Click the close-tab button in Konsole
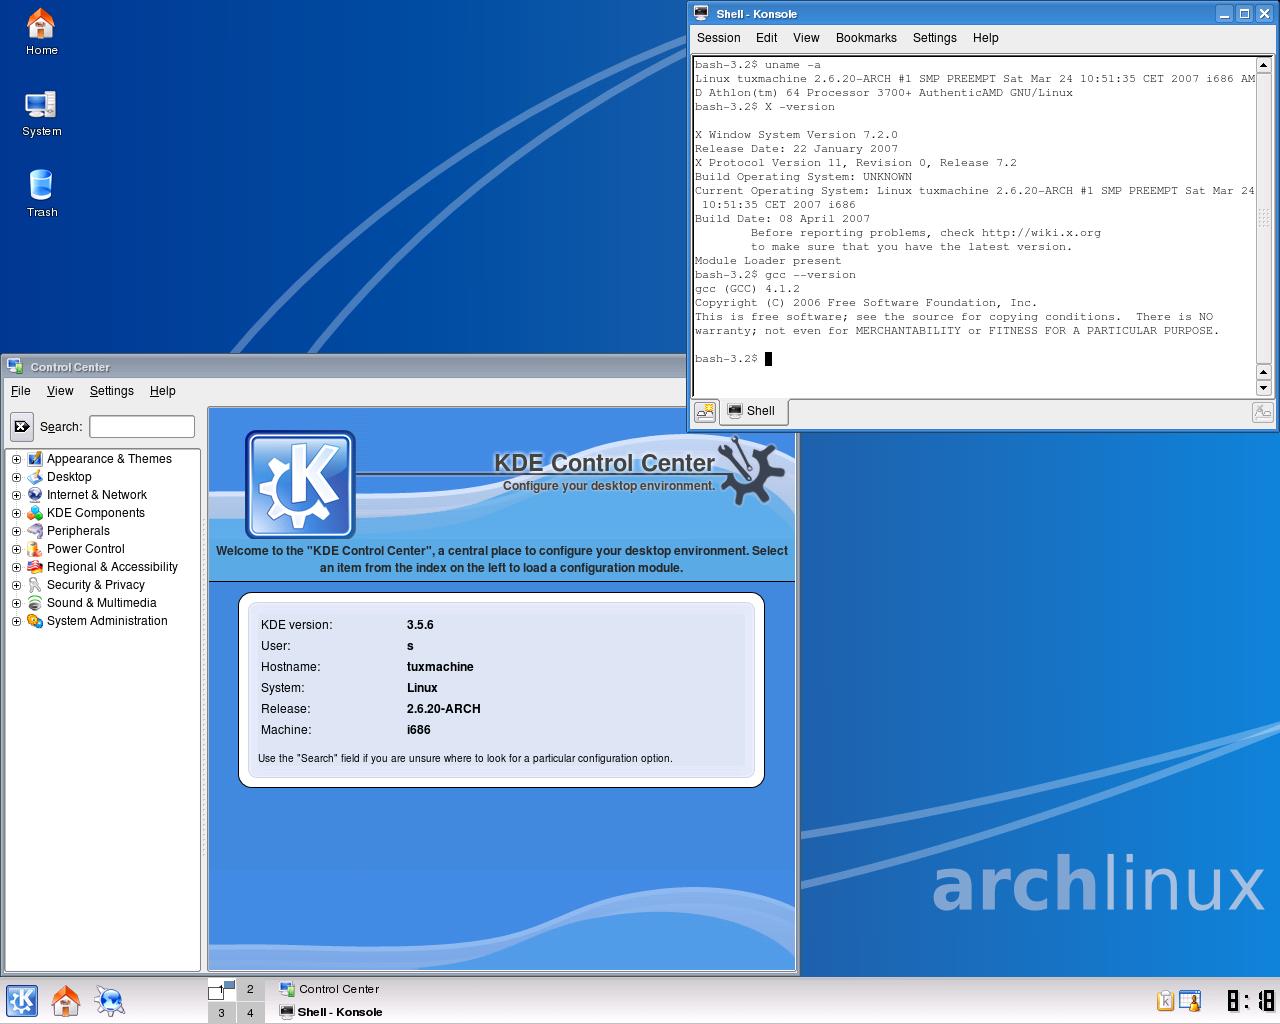 tap(1262, 411)
